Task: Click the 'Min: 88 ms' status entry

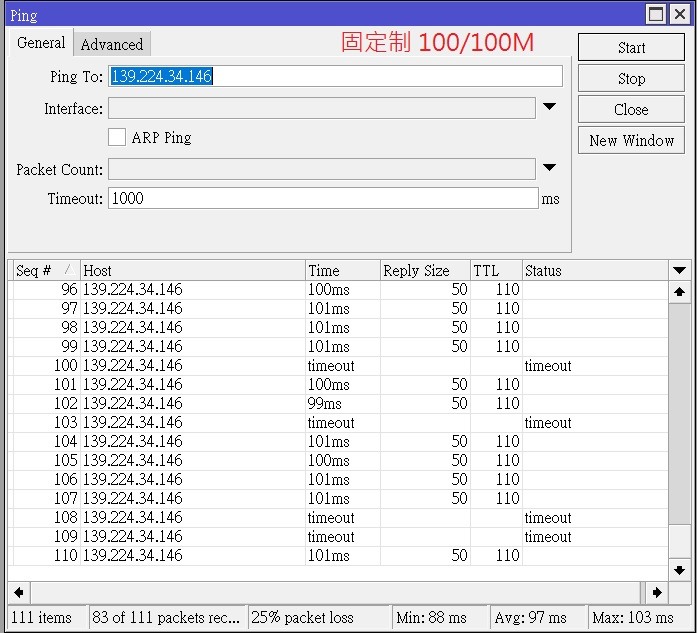Action: [441, 617]
